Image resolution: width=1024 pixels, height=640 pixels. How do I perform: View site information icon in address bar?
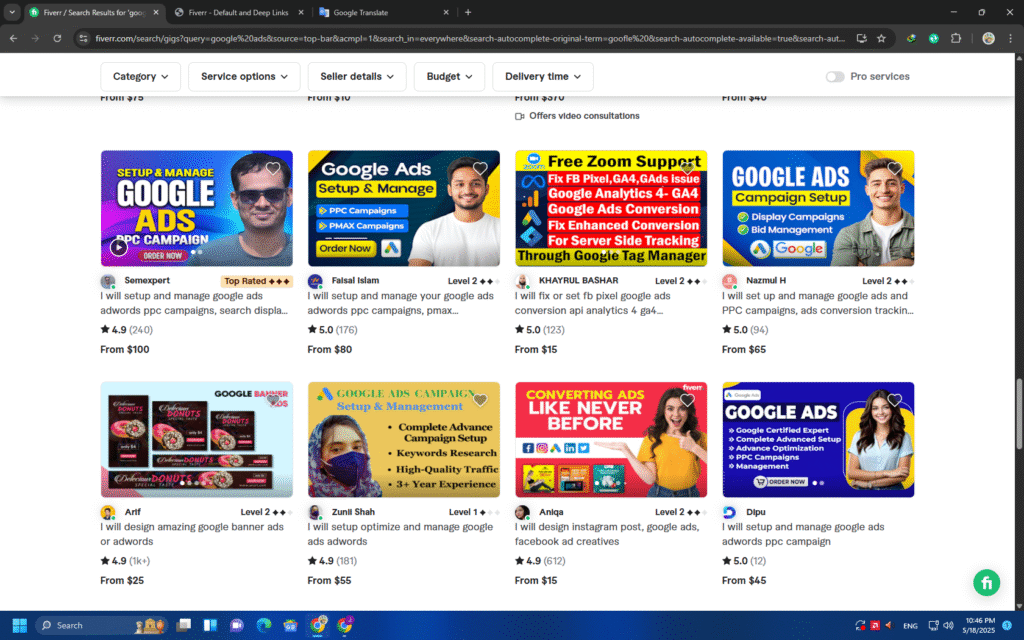pyautogui.click(x=83, y=39)
